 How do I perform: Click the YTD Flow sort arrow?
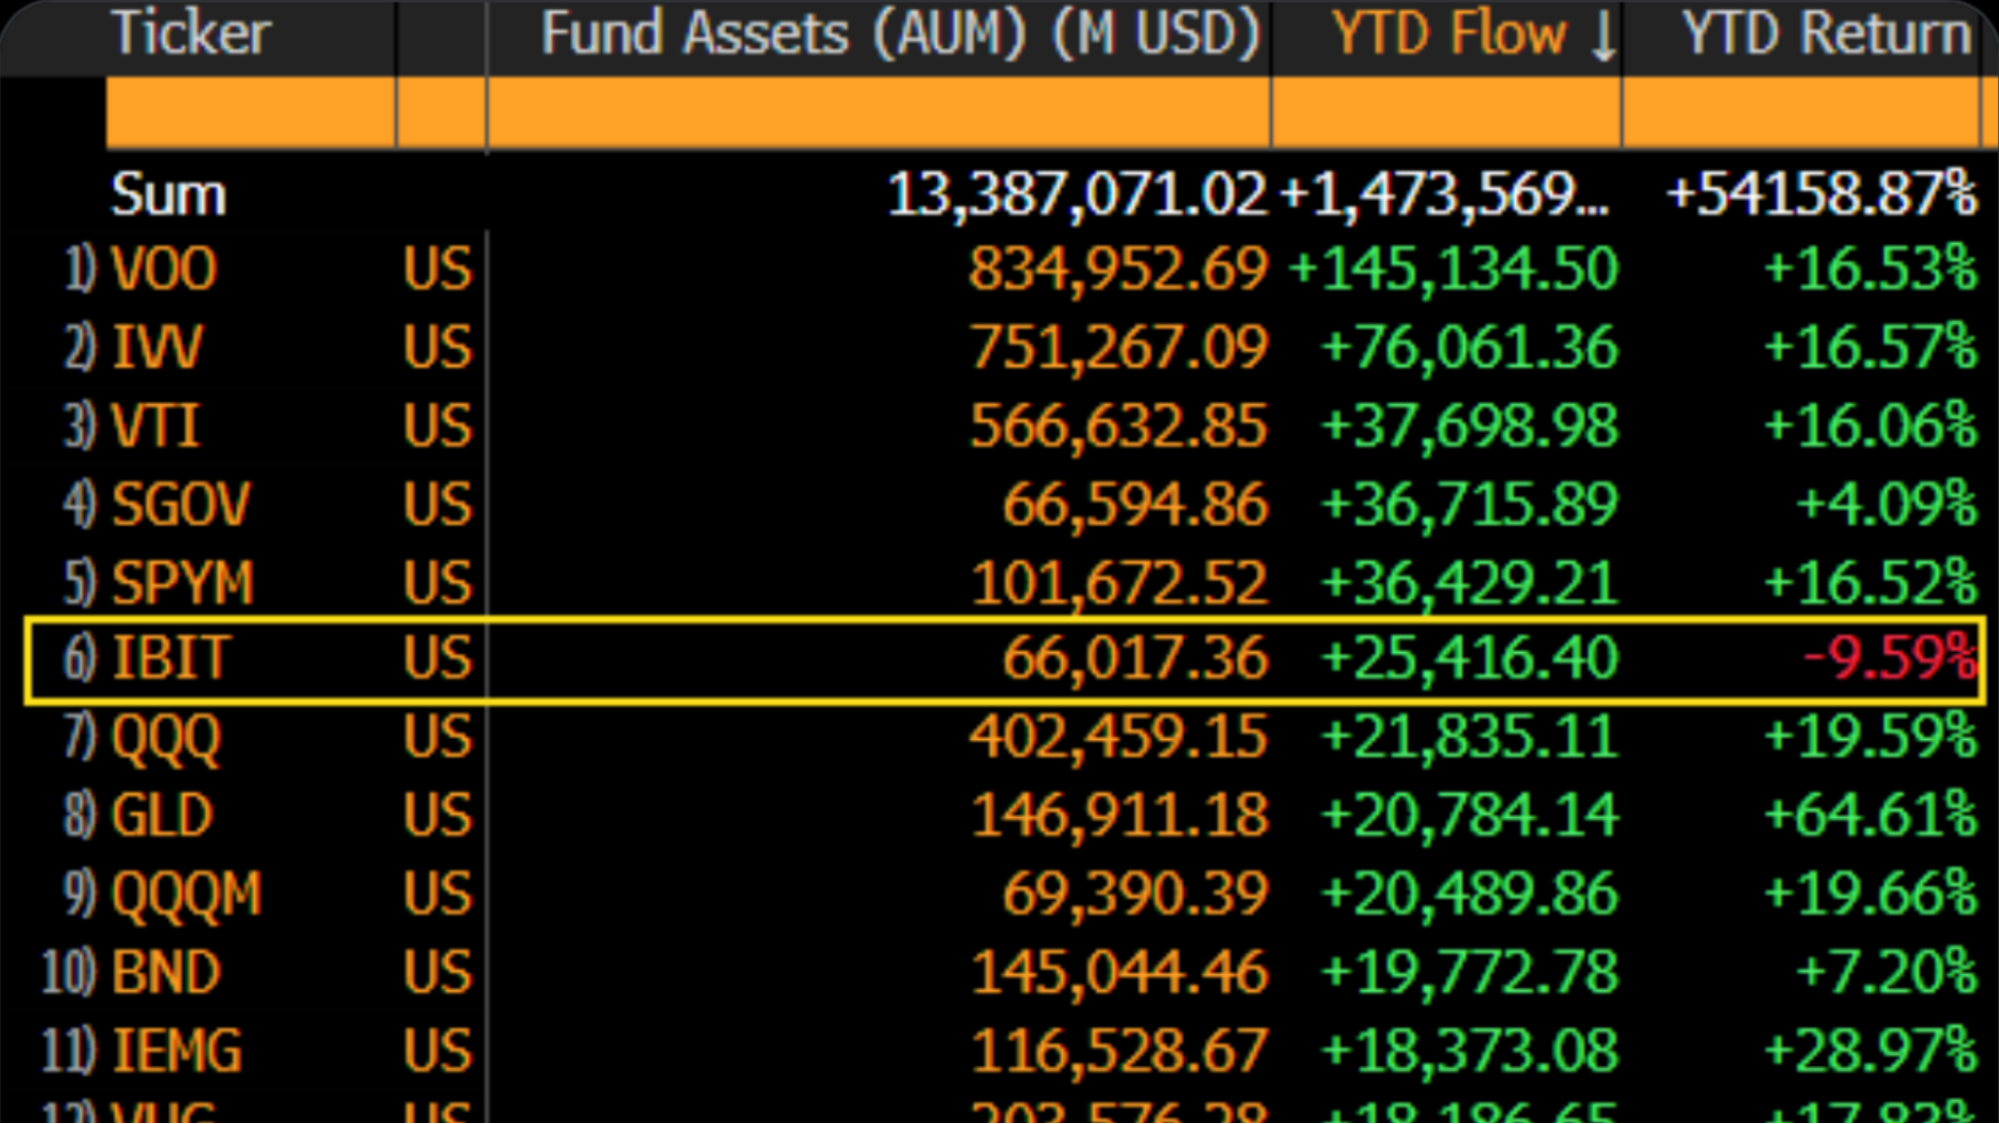[1603, 36]
